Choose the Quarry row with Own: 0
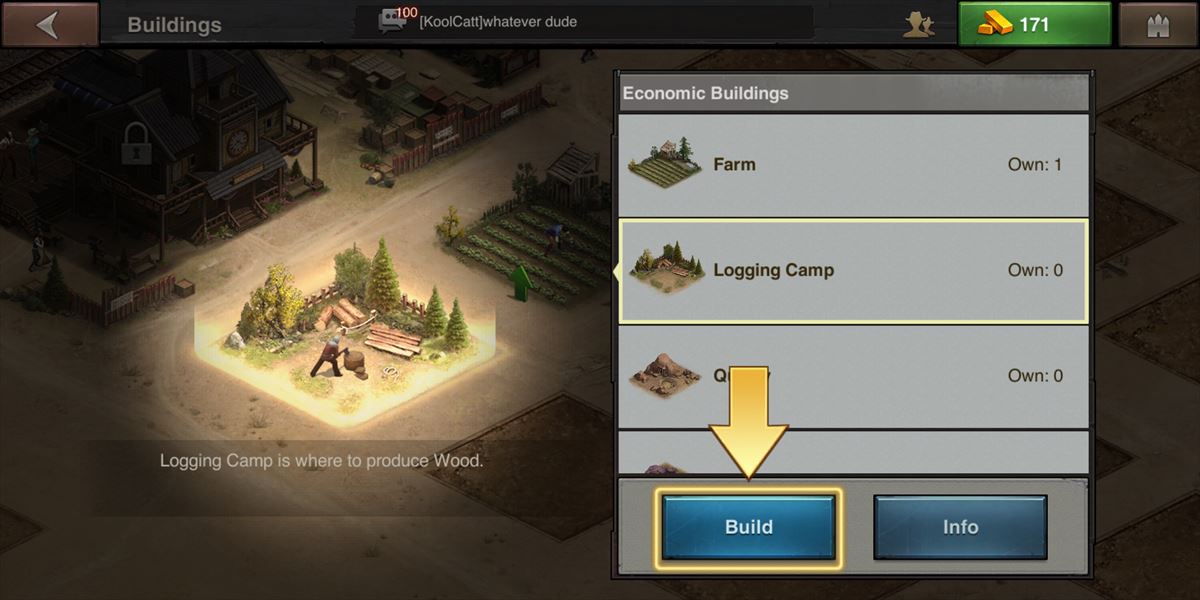 pyautogui.click(x=853, y=377)
